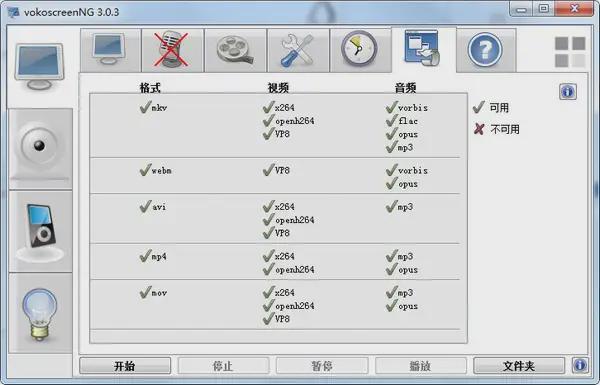Click the mkv format checkmark entry
The height and width of the screenshot is (385, 600).
click(x=153, y=108)
